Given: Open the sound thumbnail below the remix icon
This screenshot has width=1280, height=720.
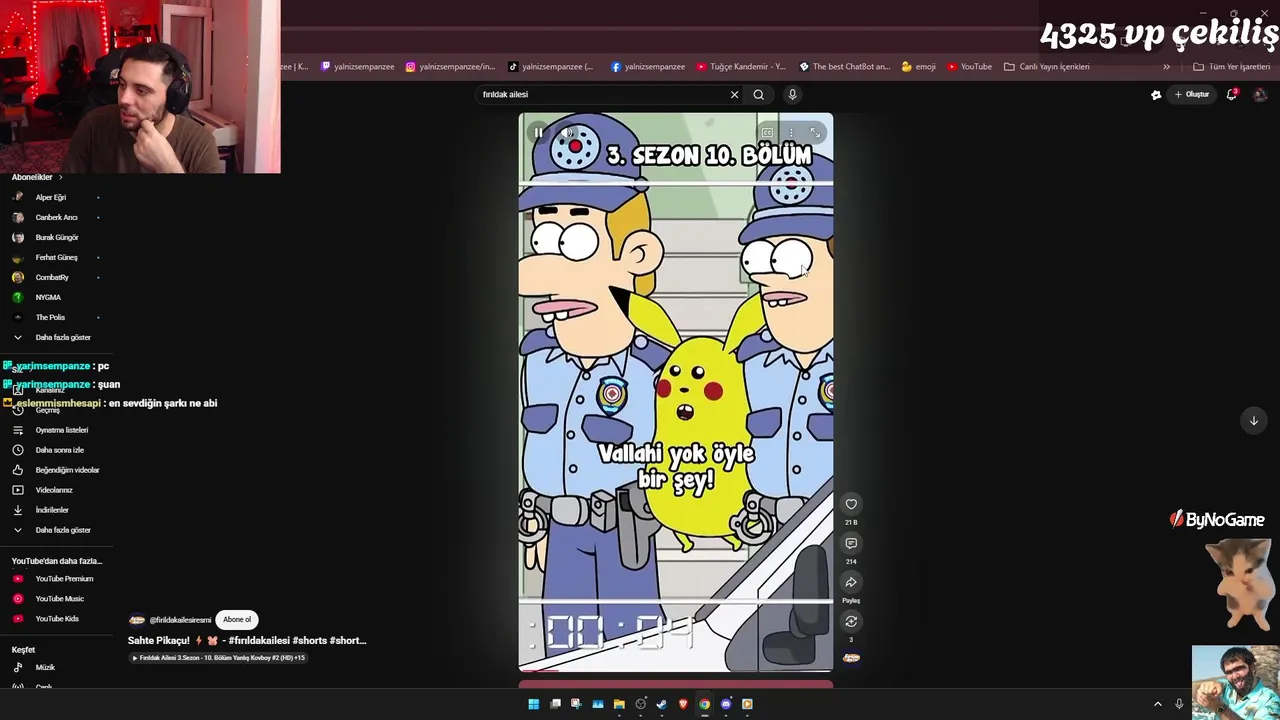Looking at the screenshot, I should (x=851, y=657).
